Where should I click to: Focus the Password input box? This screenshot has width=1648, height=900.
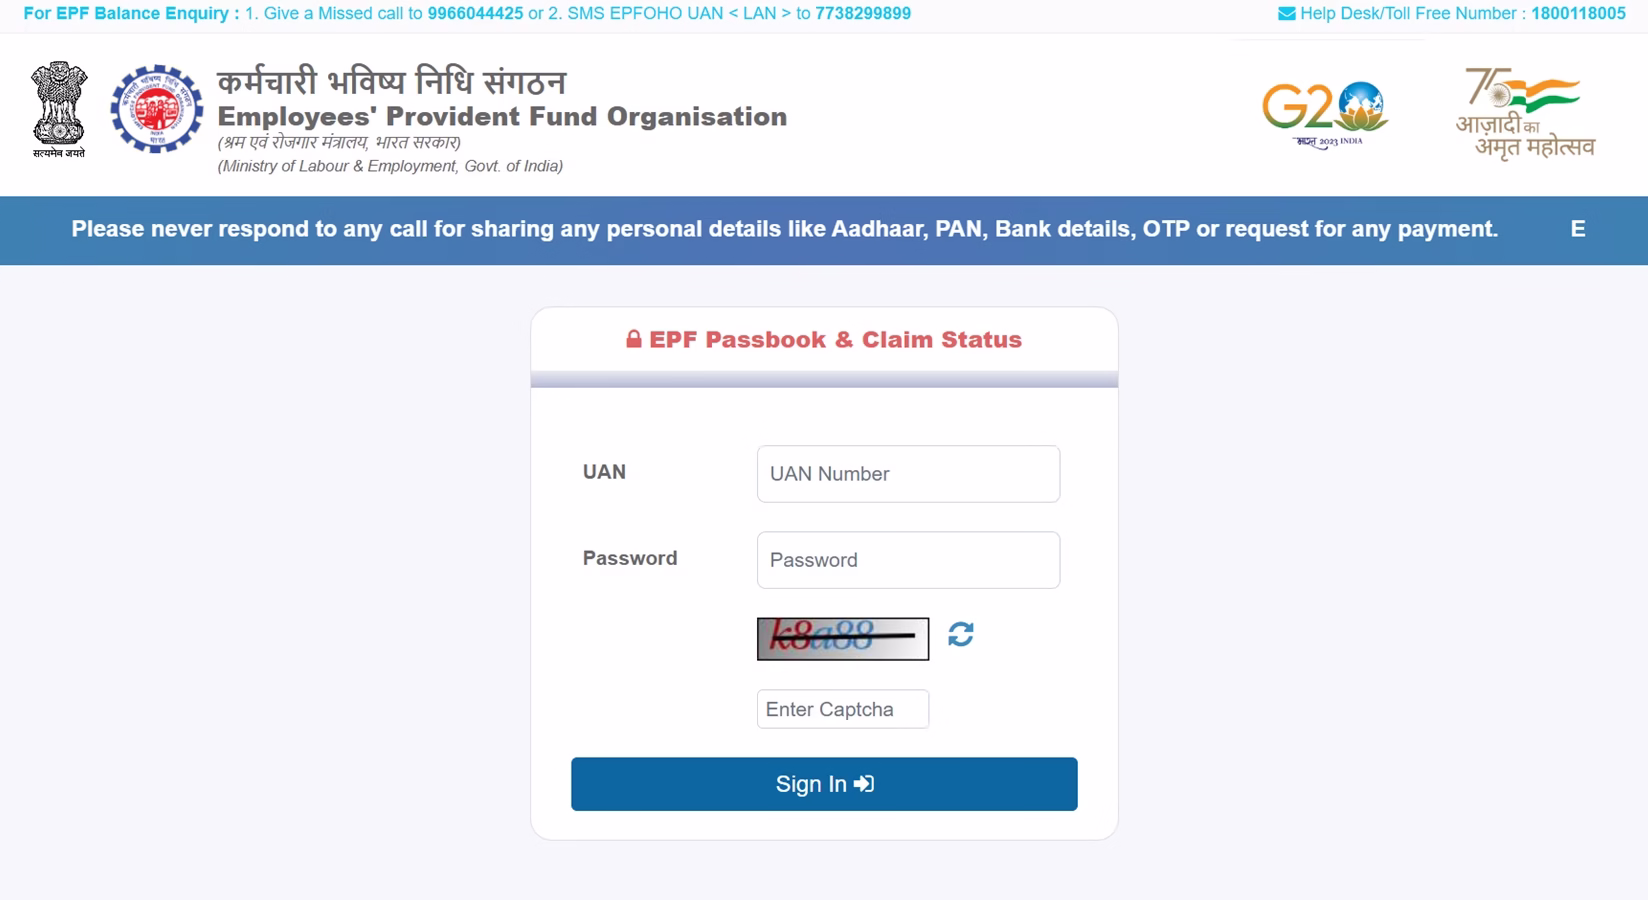(x=906, y=559)
